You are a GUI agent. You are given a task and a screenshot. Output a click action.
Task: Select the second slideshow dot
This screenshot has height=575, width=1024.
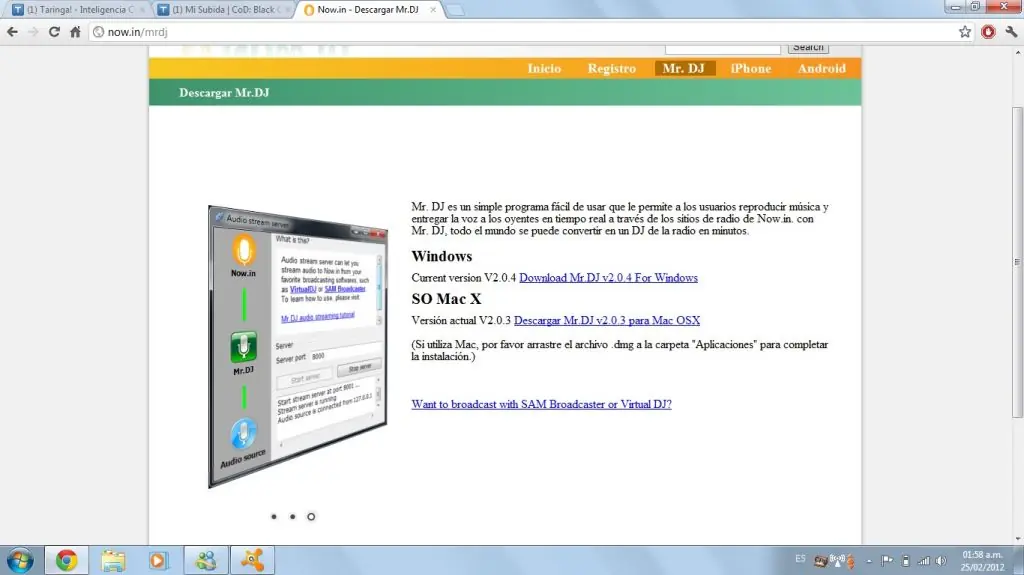[293, 517]
